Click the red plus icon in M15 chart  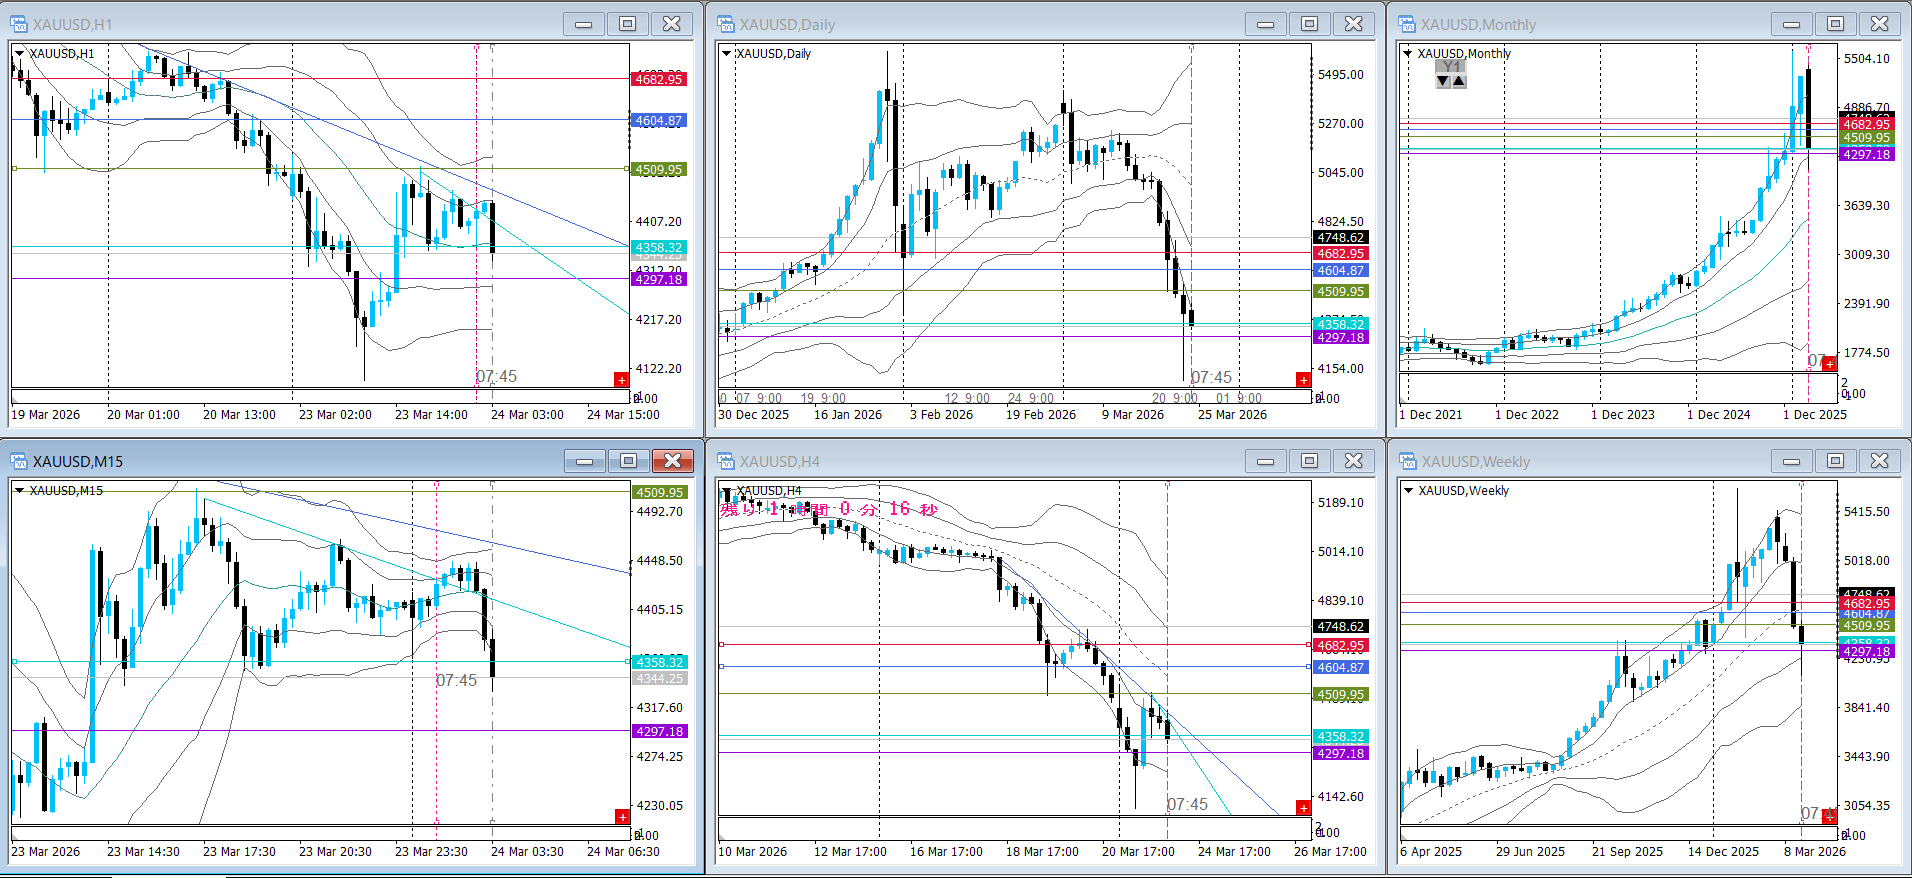click(x=621, y=817)
